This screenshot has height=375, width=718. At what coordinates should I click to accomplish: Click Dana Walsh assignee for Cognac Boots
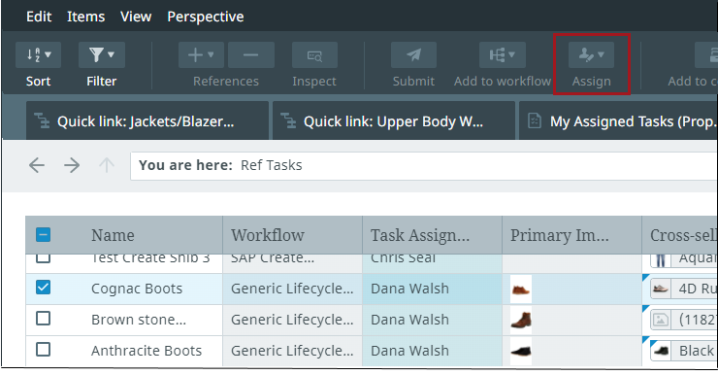click(410, 288)
